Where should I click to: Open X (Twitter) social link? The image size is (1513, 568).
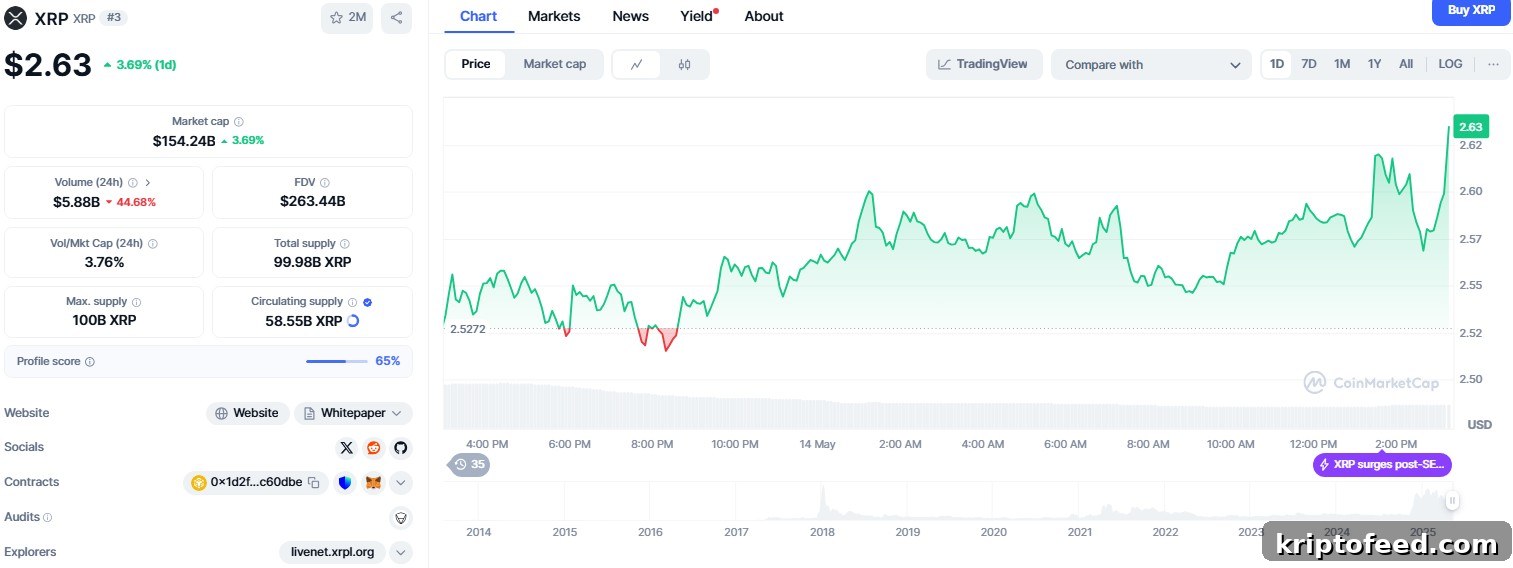coord(347,448)
